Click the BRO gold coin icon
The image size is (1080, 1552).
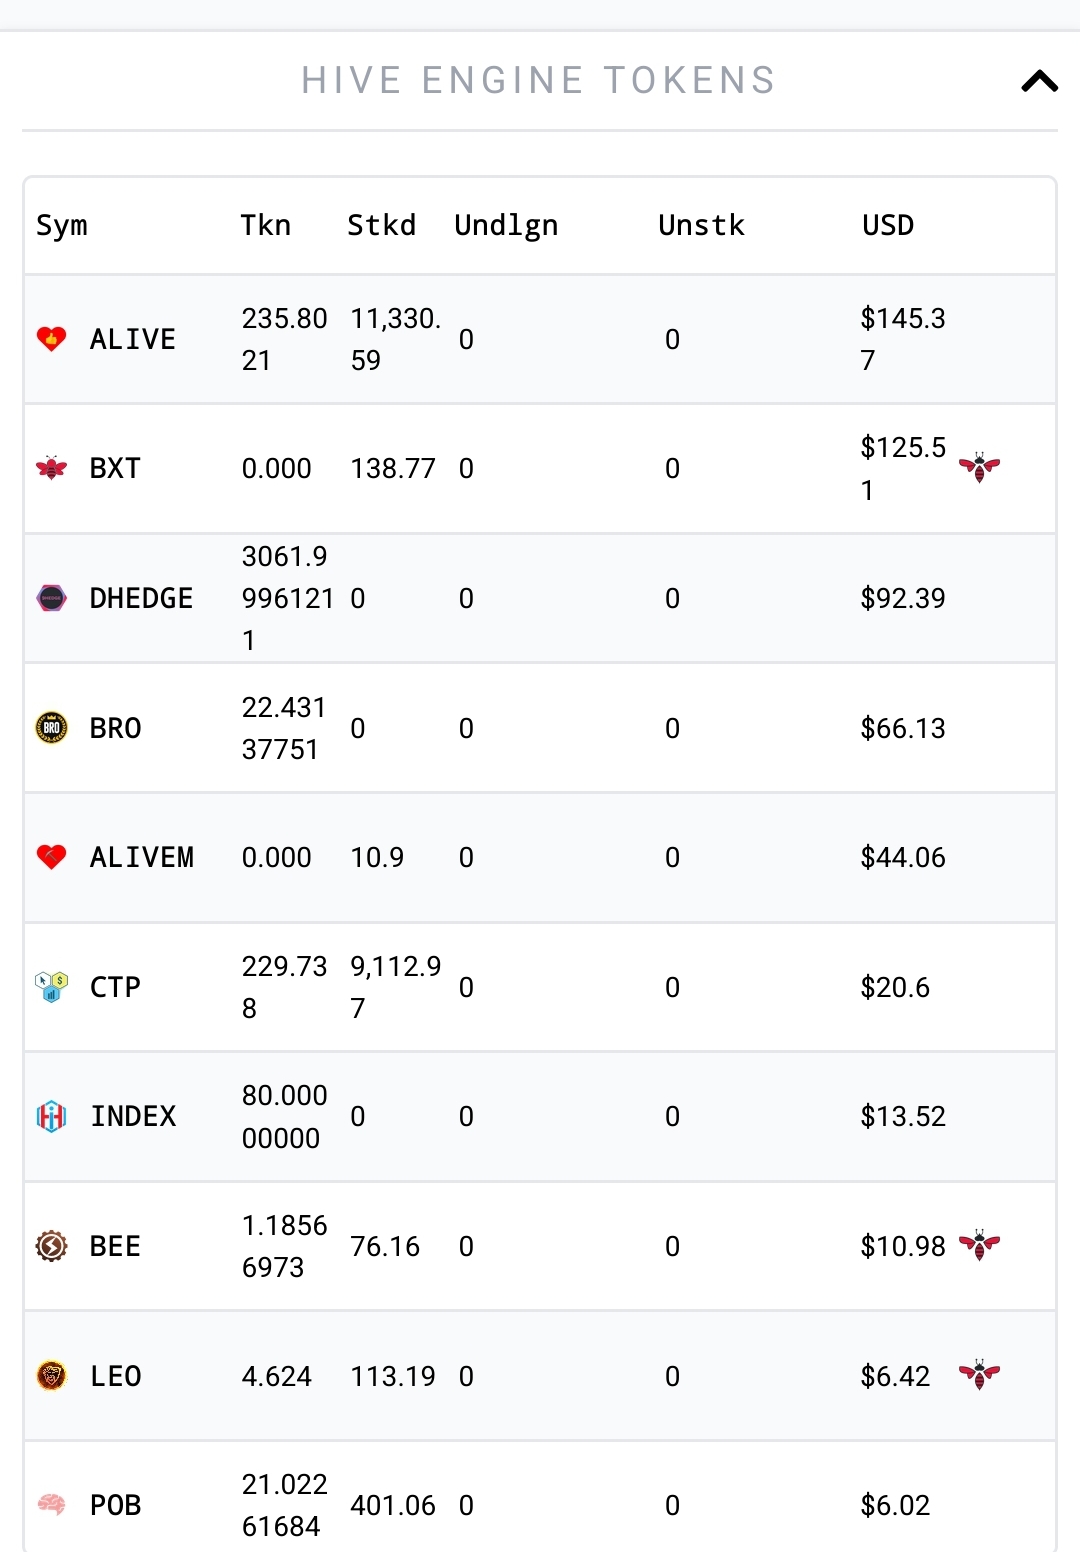click(x=52, y=728)
